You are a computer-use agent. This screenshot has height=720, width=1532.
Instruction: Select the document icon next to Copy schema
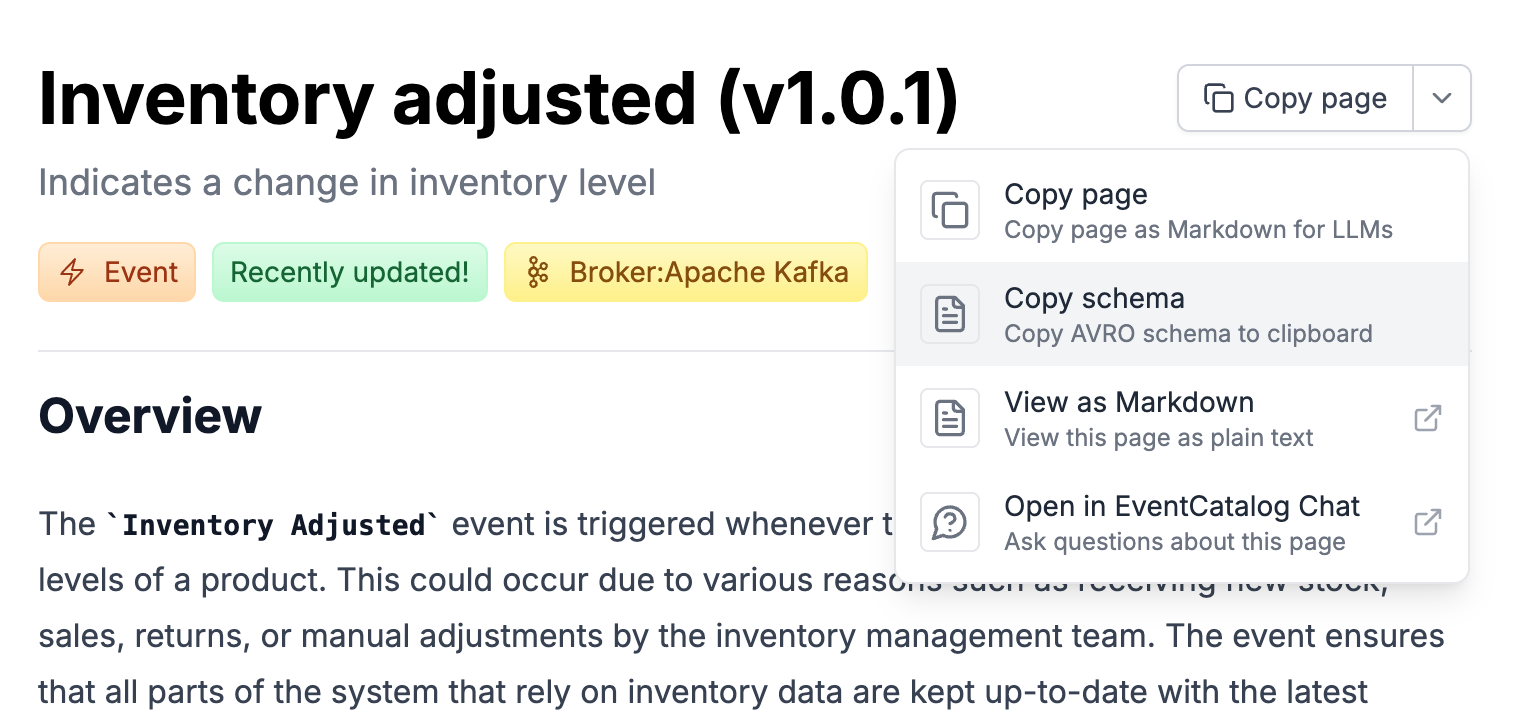950,313
